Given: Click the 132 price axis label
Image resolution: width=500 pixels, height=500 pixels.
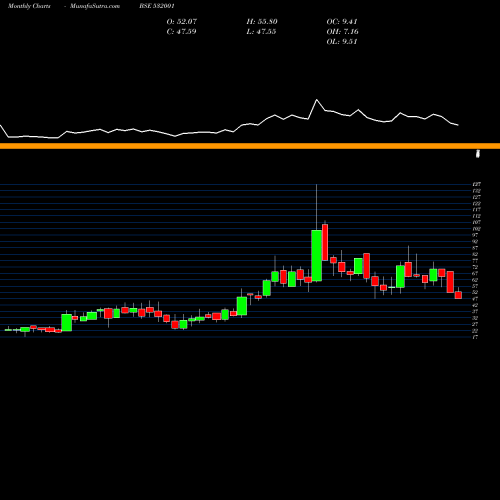Looking at the screenshot, I should [x=476, y=191].
